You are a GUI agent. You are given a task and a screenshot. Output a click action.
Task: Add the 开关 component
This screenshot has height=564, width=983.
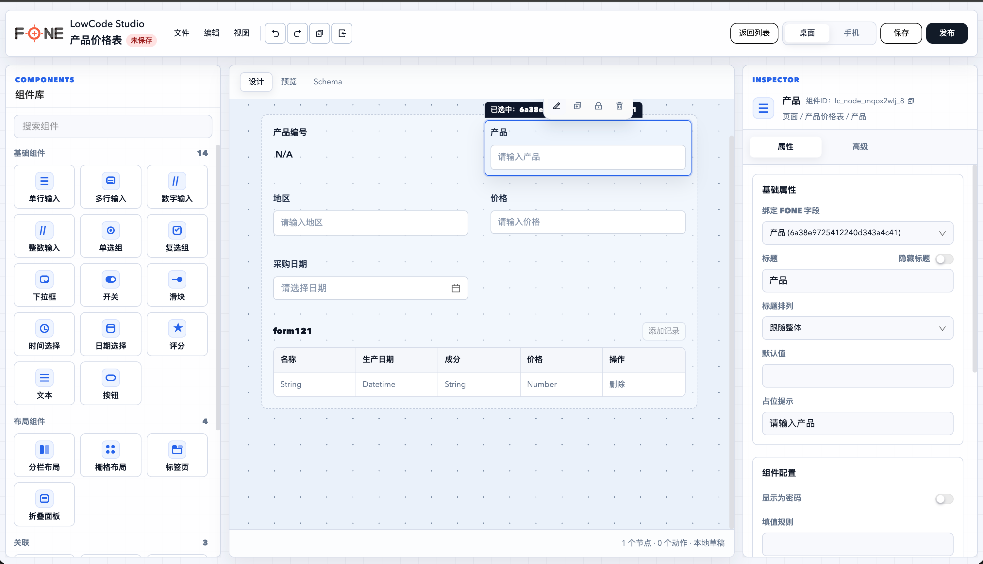111,285
